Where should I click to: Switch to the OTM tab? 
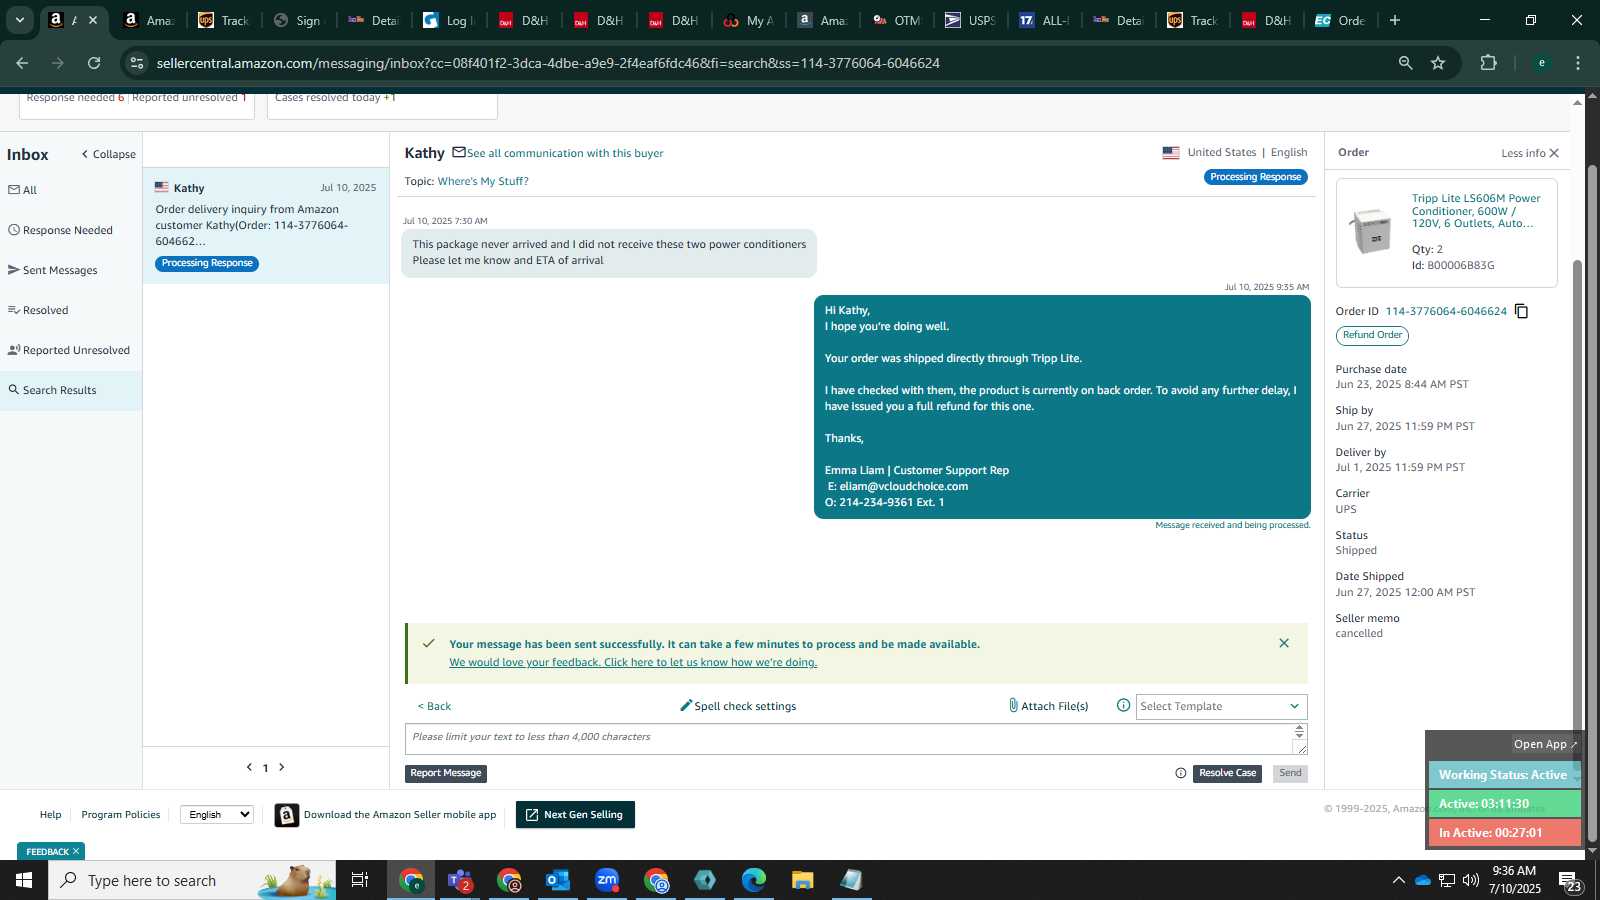(x=896, y=20)
